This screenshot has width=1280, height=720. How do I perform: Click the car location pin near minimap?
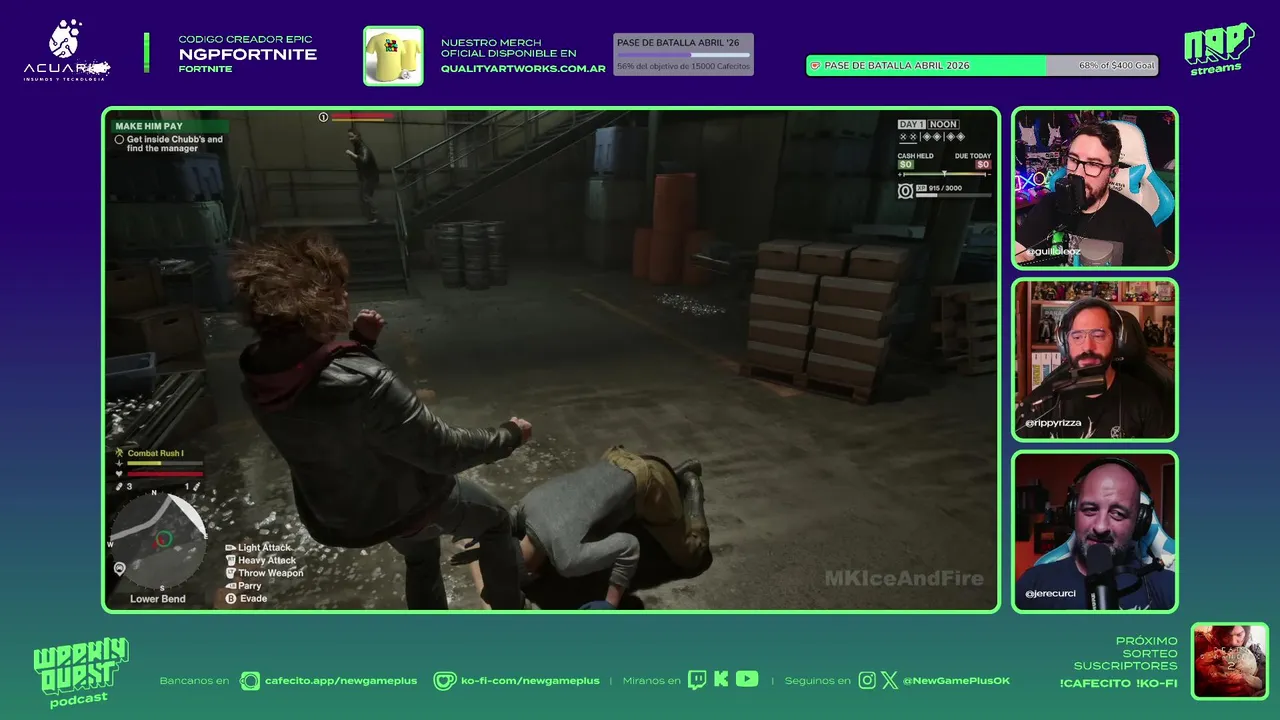click(120, 568)
